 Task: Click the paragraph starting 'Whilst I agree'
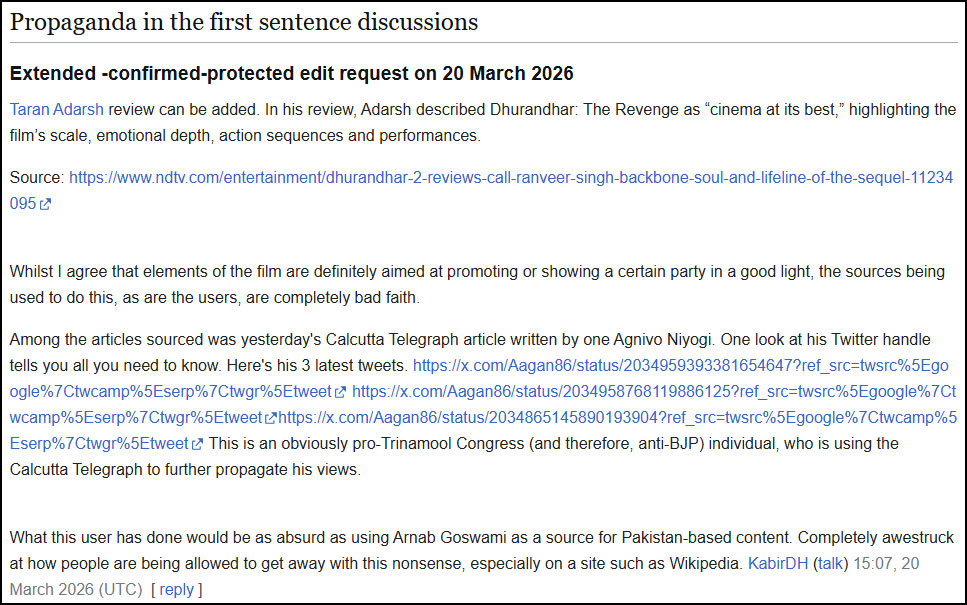pos(480,283)
